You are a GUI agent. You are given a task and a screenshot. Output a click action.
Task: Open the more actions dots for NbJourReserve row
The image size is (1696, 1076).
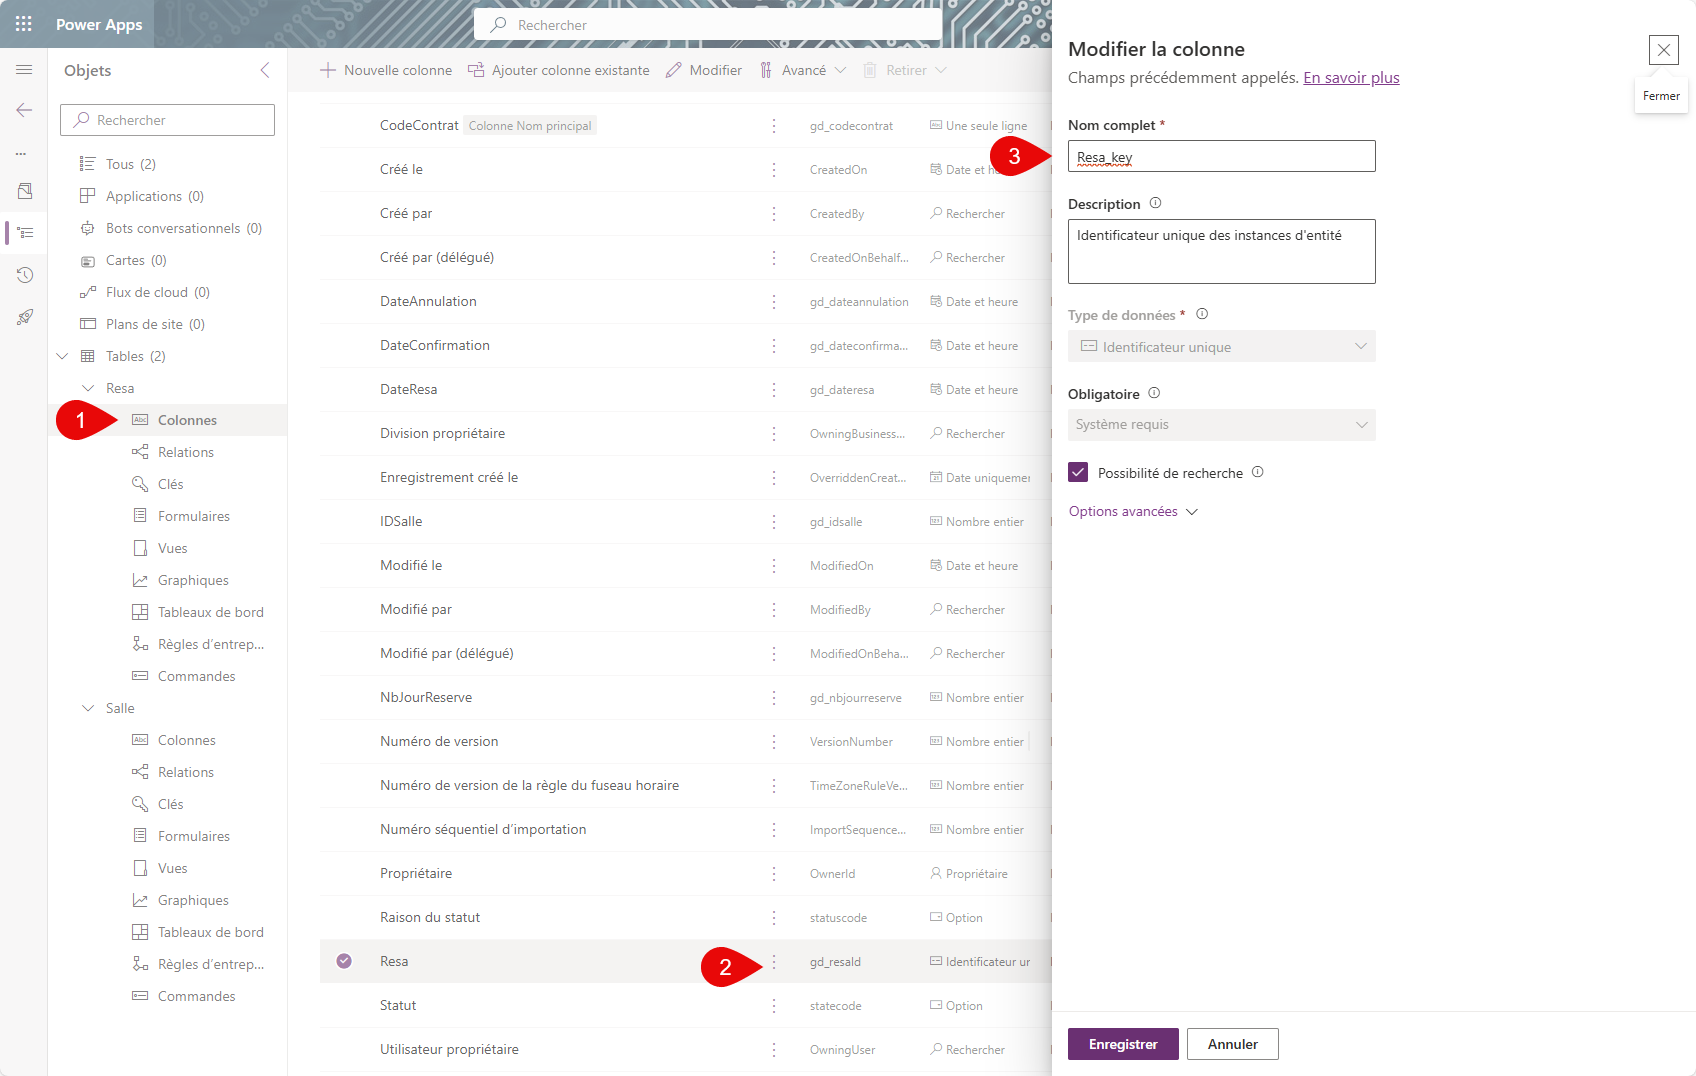point(774,698)
